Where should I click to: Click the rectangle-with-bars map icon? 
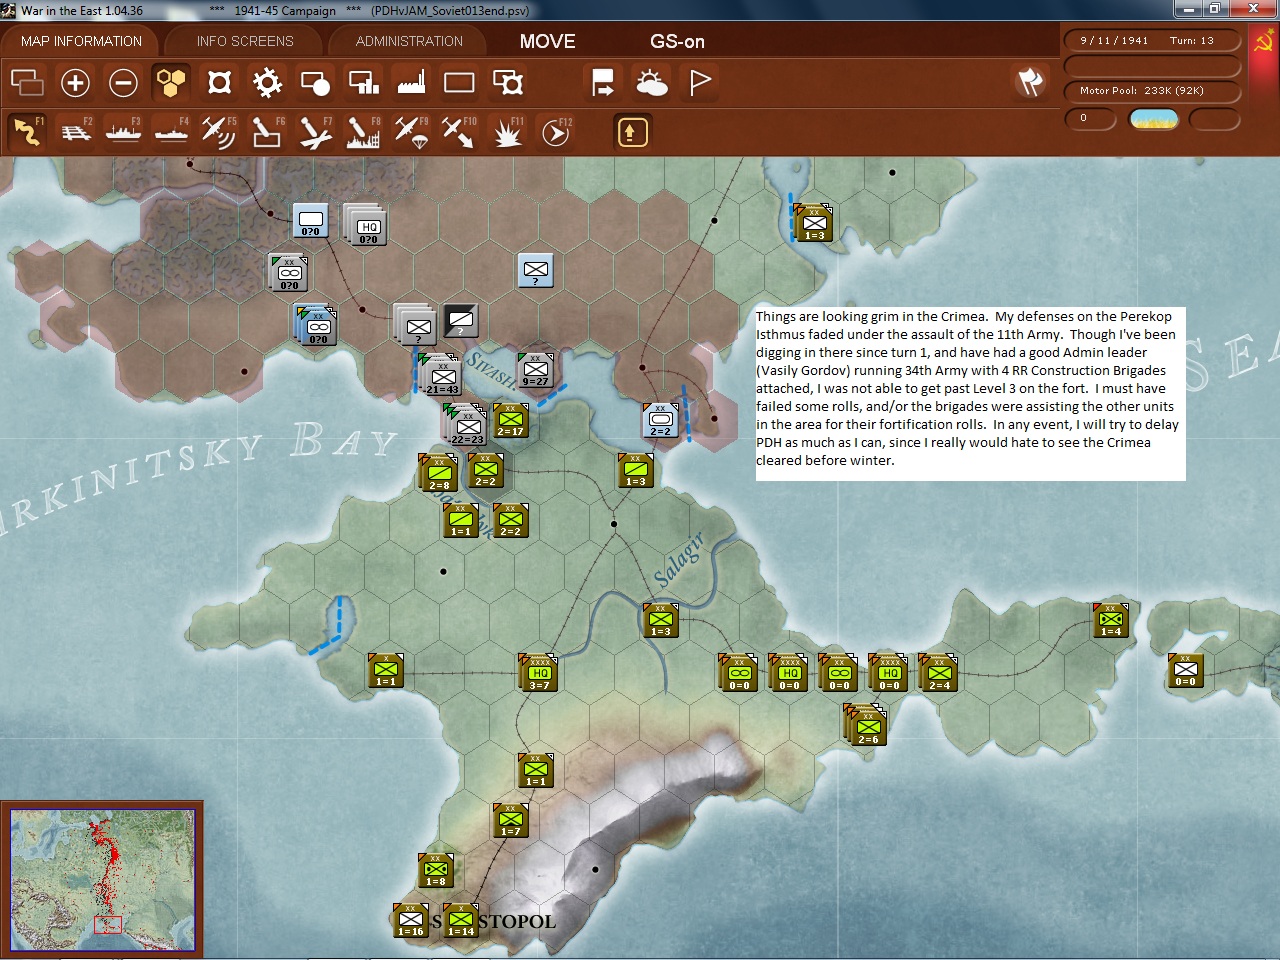click(363, 82)
